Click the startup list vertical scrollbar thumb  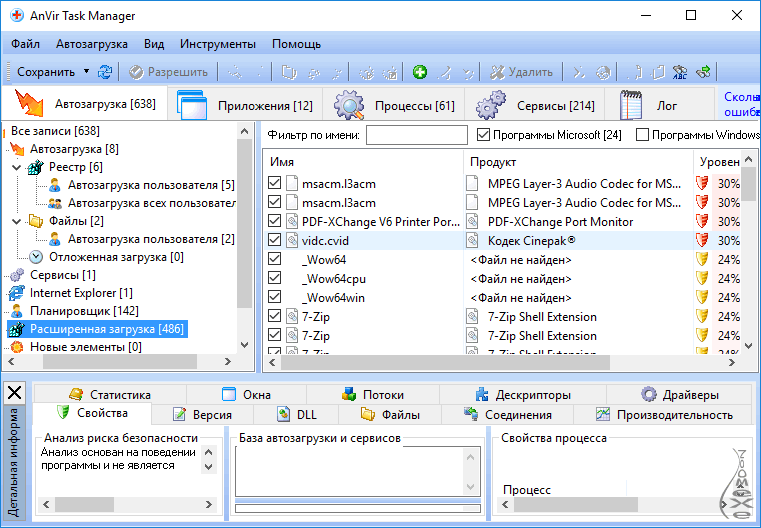pos(748,183)
